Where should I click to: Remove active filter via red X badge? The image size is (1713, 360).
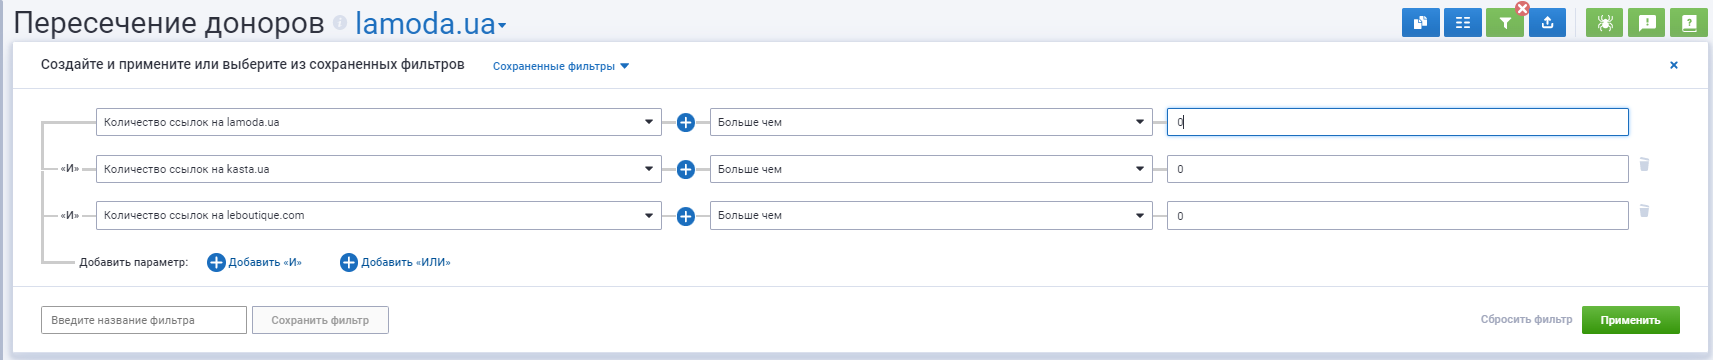(1522, 8)
